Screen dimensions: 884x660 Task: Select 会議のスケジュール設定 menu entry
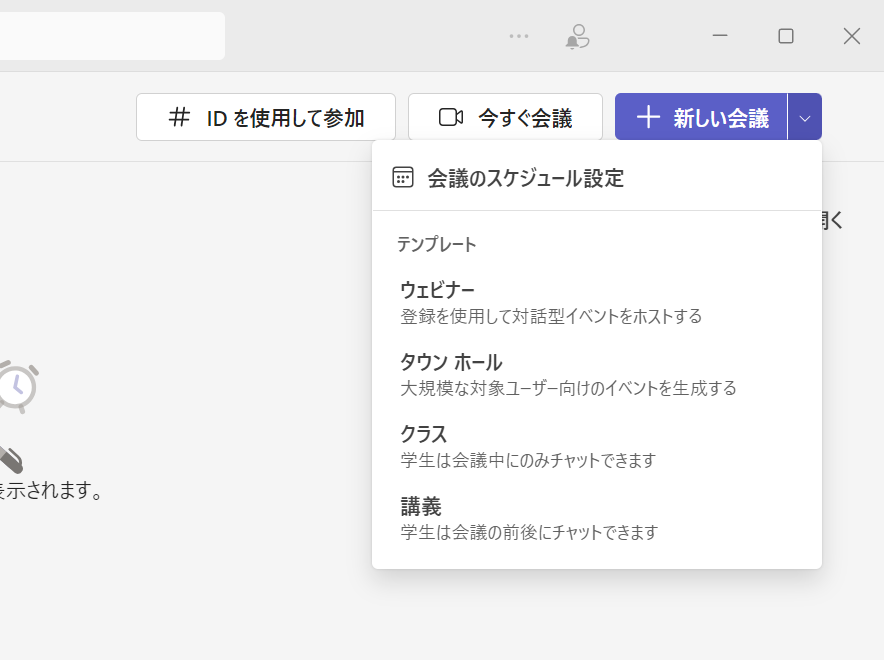(x=596, y=178)
